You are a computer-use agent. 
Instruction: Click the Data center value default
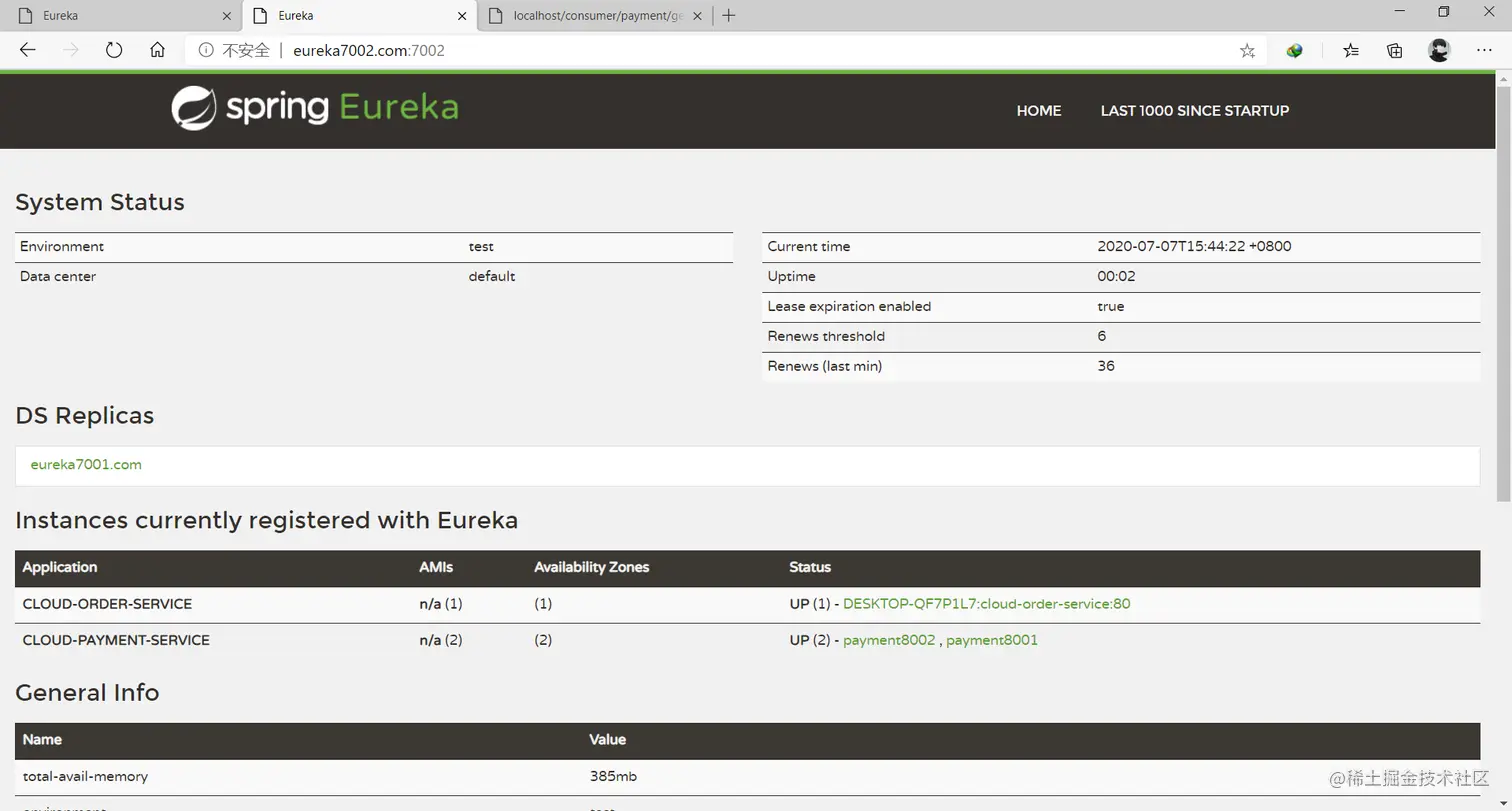(x=492, y=276)
